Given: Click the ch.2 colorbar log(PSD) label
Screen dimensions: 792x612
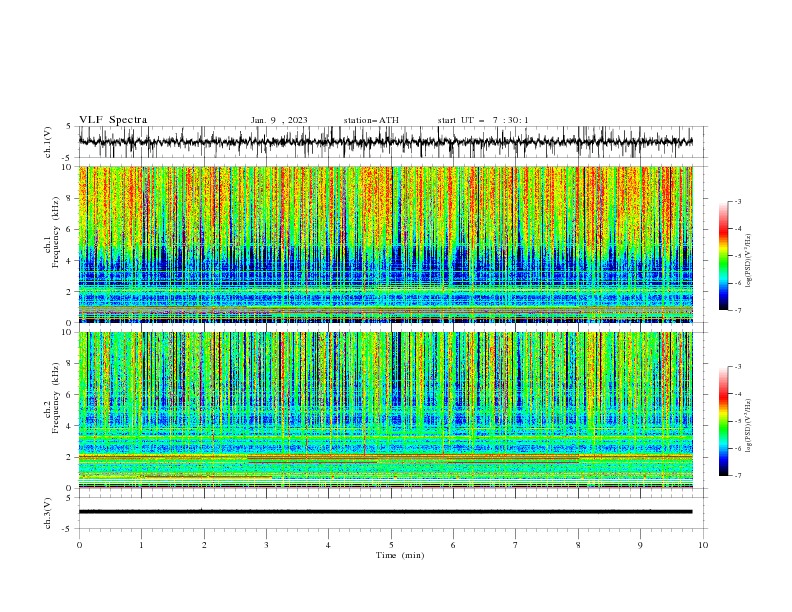Looking at the screenshot, I should click(x=748, y=426).
